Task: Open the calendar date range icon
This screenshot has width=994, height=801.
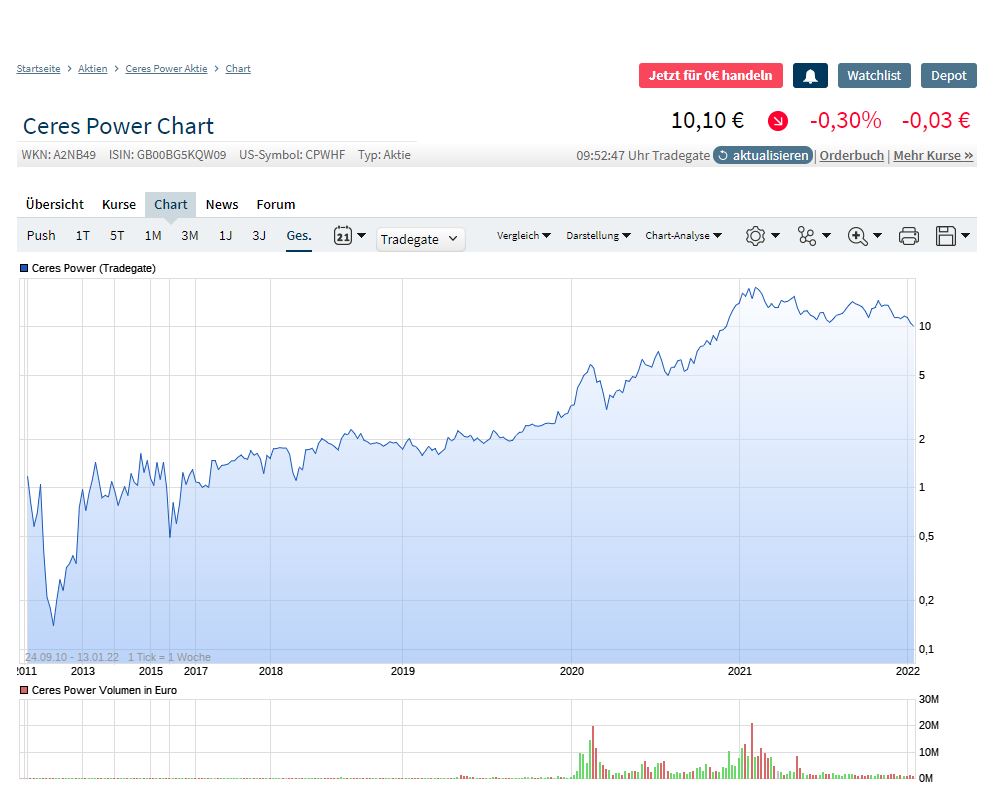Action: [343, 236]
